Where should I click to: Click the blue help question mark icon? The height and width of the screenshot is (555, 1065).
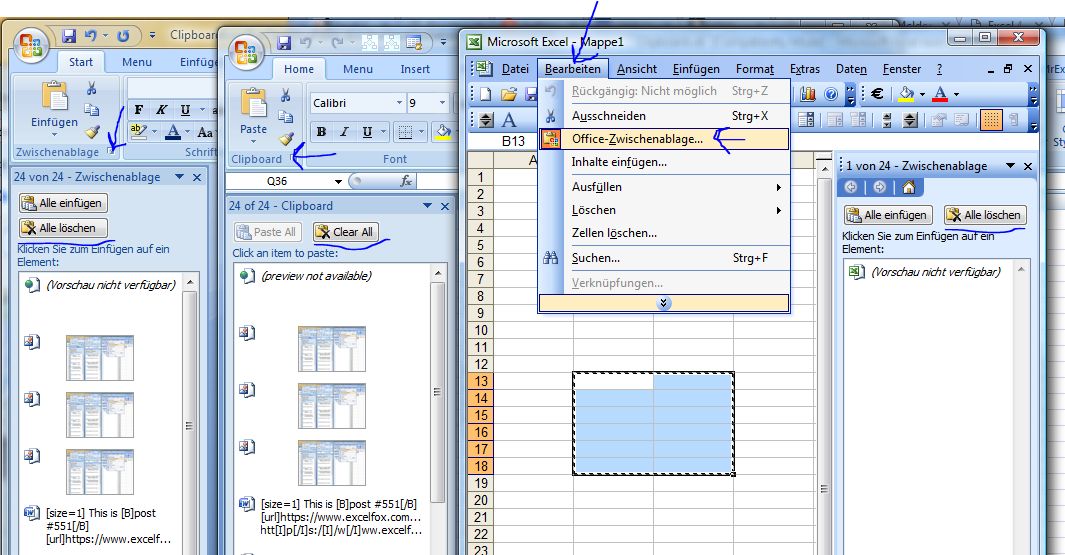coord(831,94)
